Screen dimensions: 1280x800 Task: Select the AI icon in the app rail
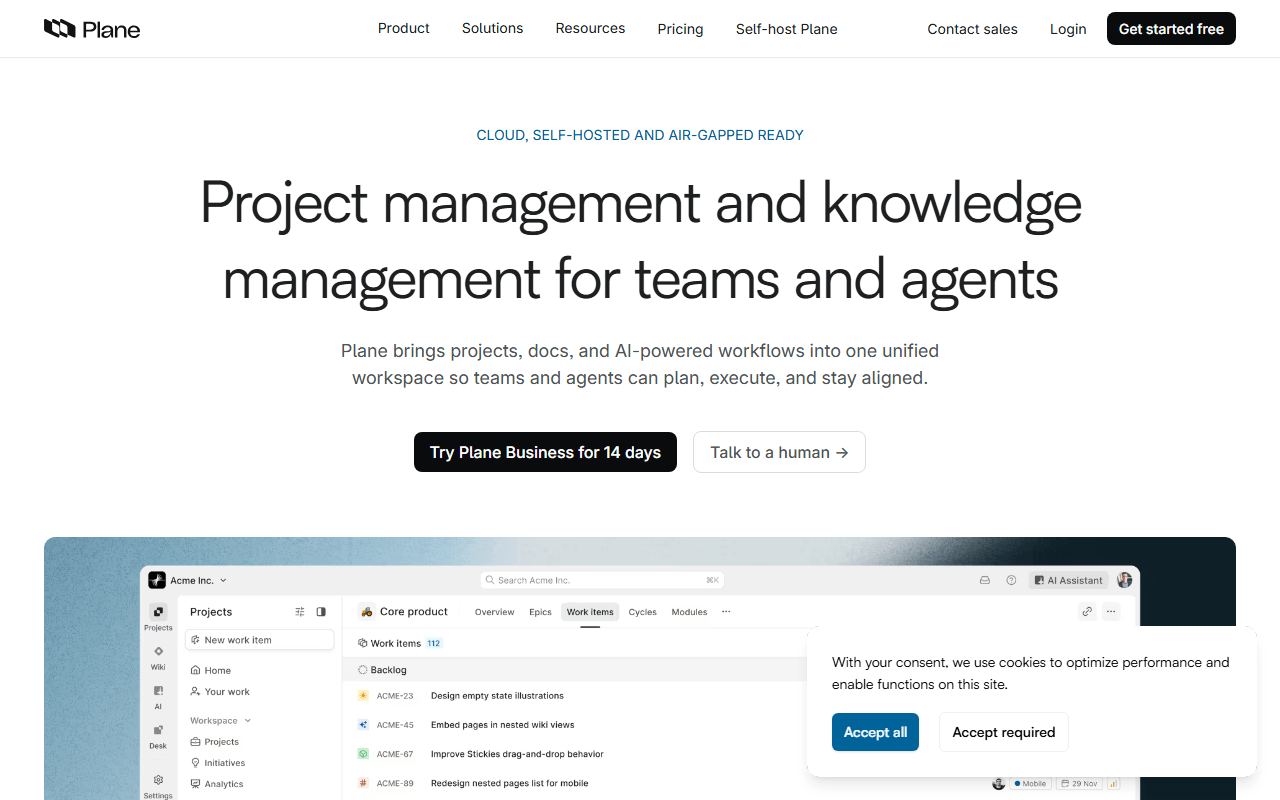(x=158, y=690)
